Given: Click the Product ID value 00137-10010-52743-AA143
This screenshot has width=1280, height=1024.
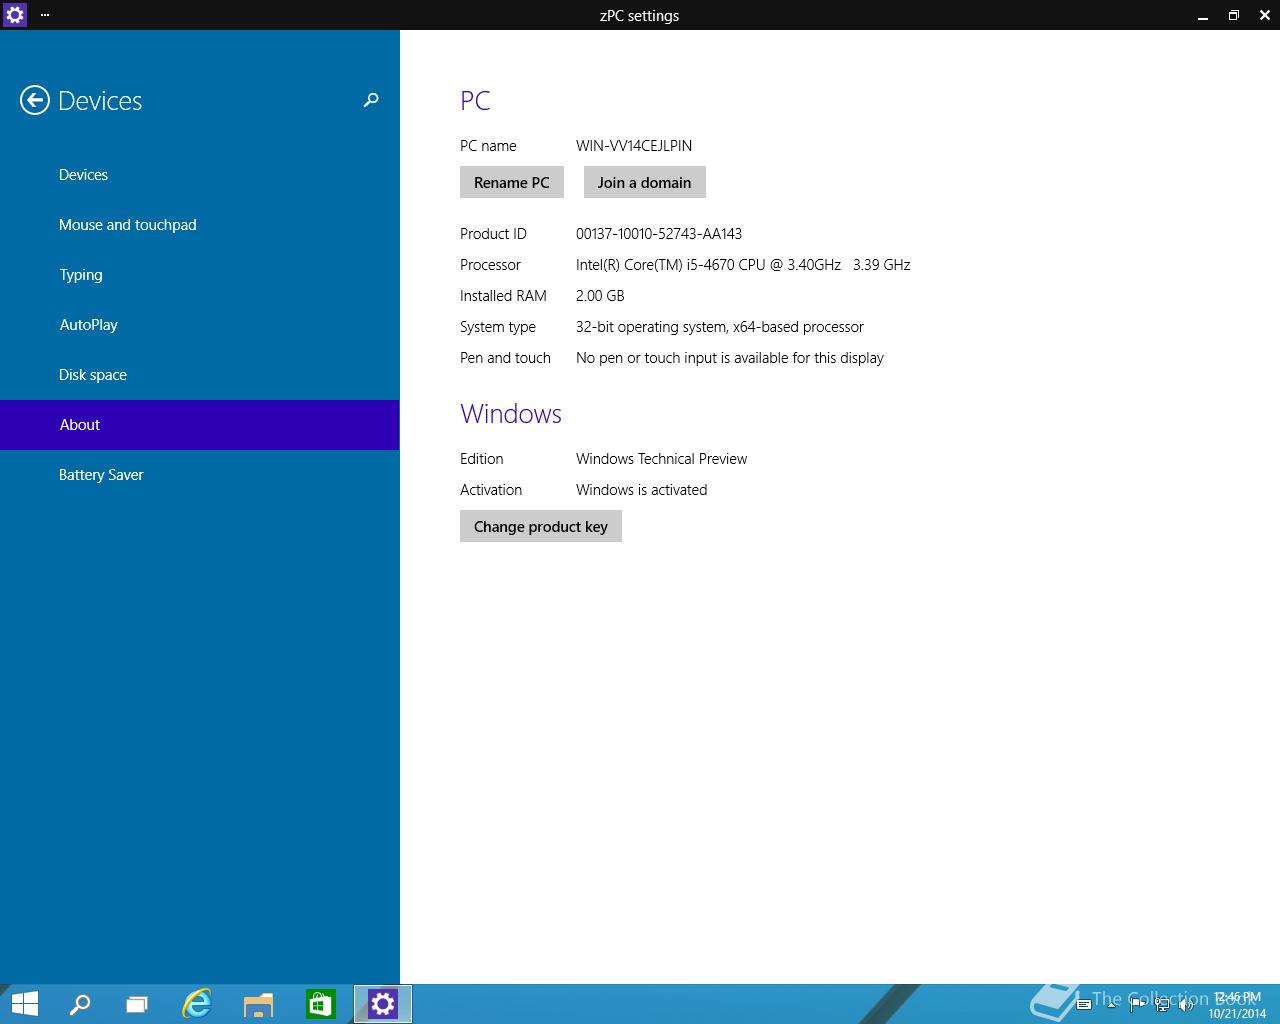Looking at the screenshot, I should [659, 234].
